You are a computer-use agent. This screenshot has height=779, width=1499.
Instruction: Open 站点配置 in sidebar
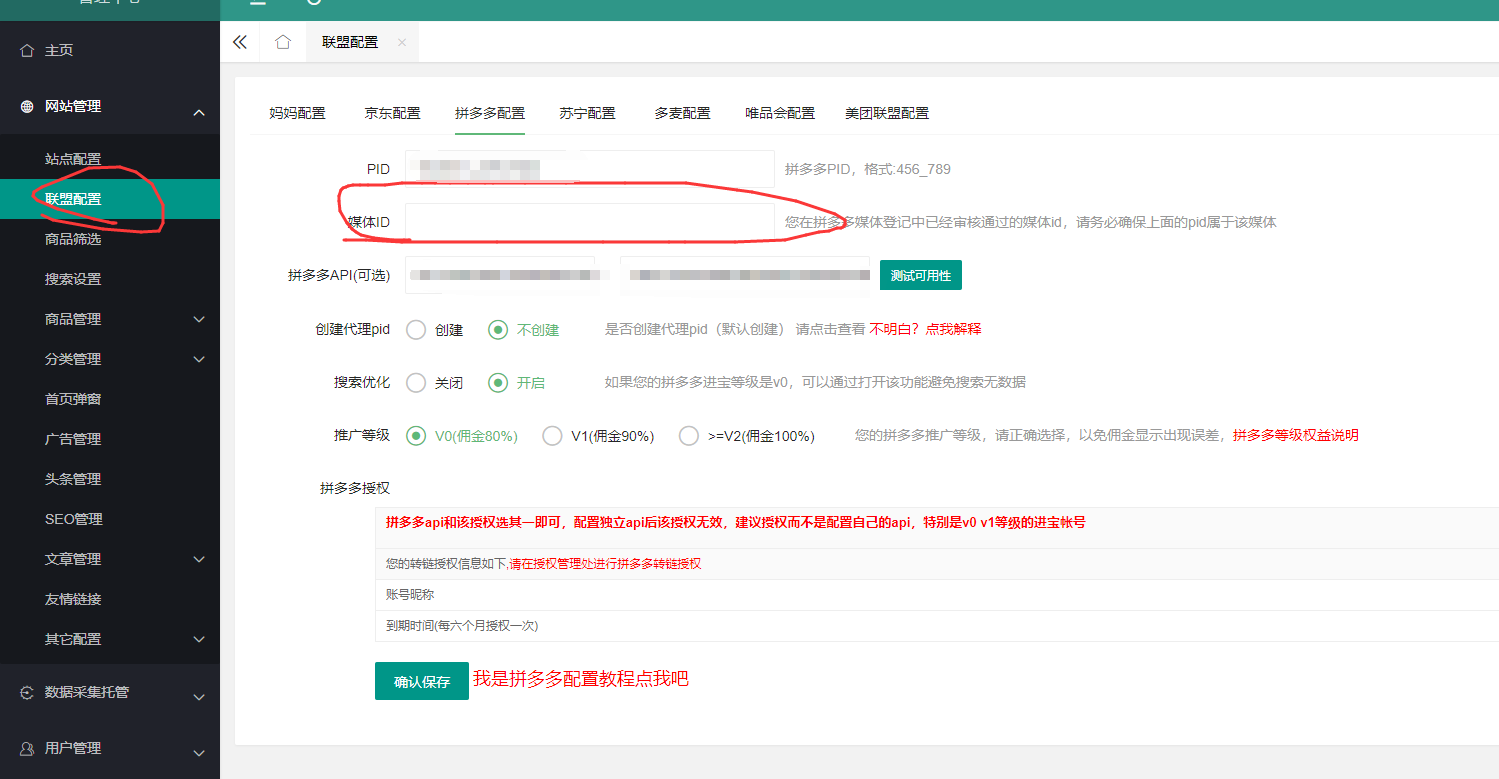point(73,159)
